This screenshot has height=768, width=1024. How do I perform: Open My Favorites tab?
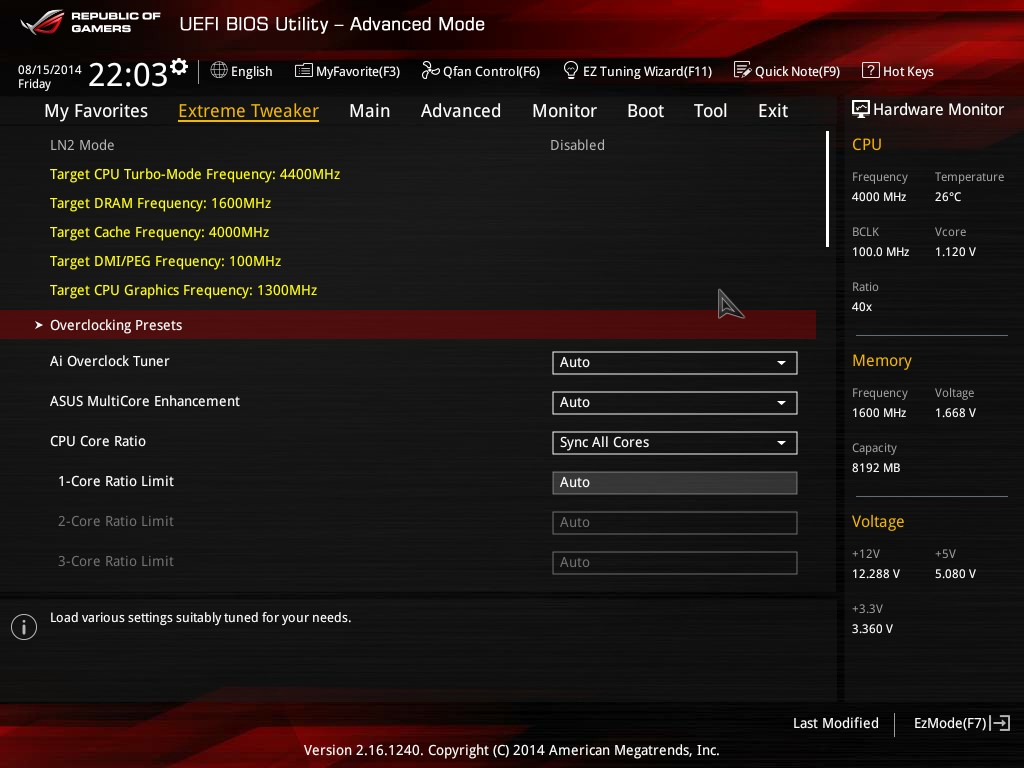click(x=96, y=111)
